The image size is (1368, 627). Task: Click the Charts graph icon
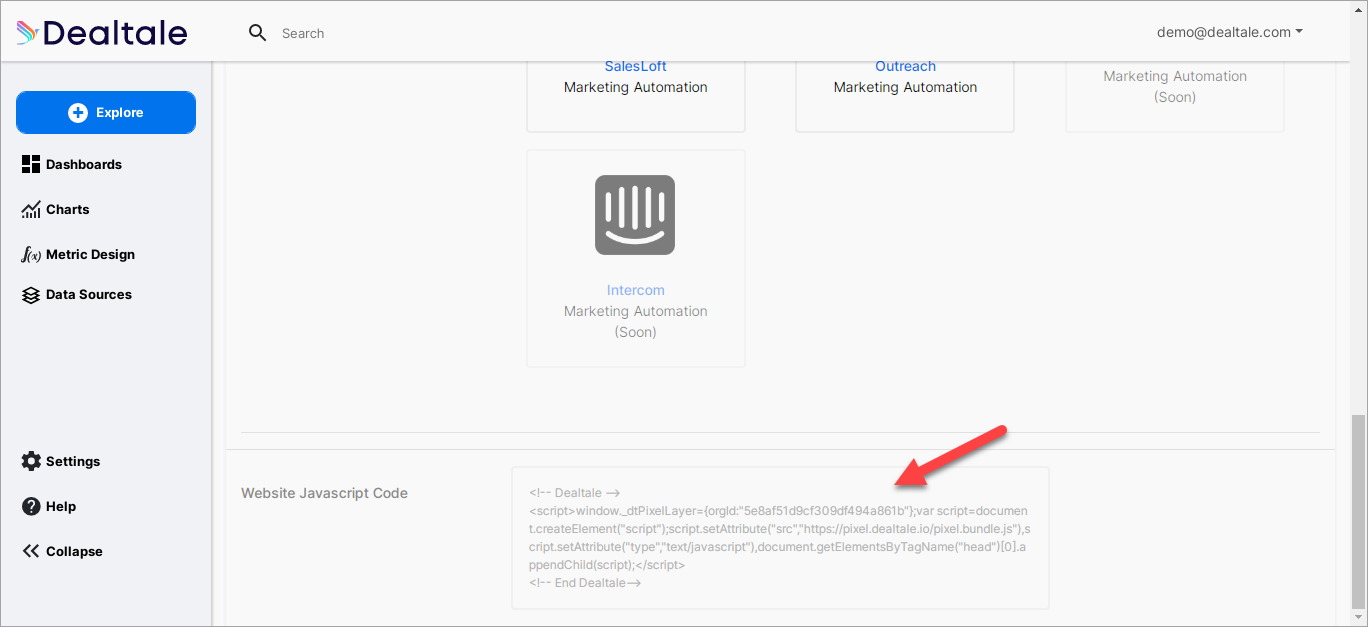tap(31, 209)
